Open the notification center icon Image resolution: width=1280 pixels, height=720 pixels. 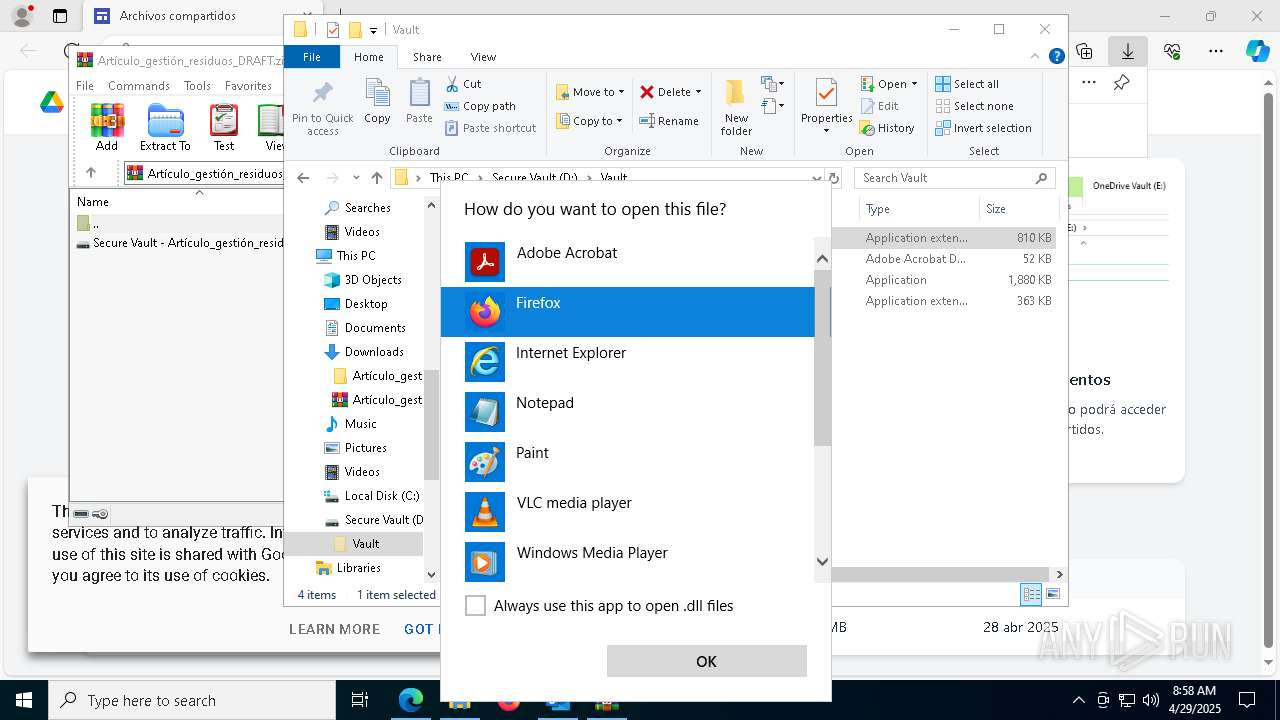1247,700
